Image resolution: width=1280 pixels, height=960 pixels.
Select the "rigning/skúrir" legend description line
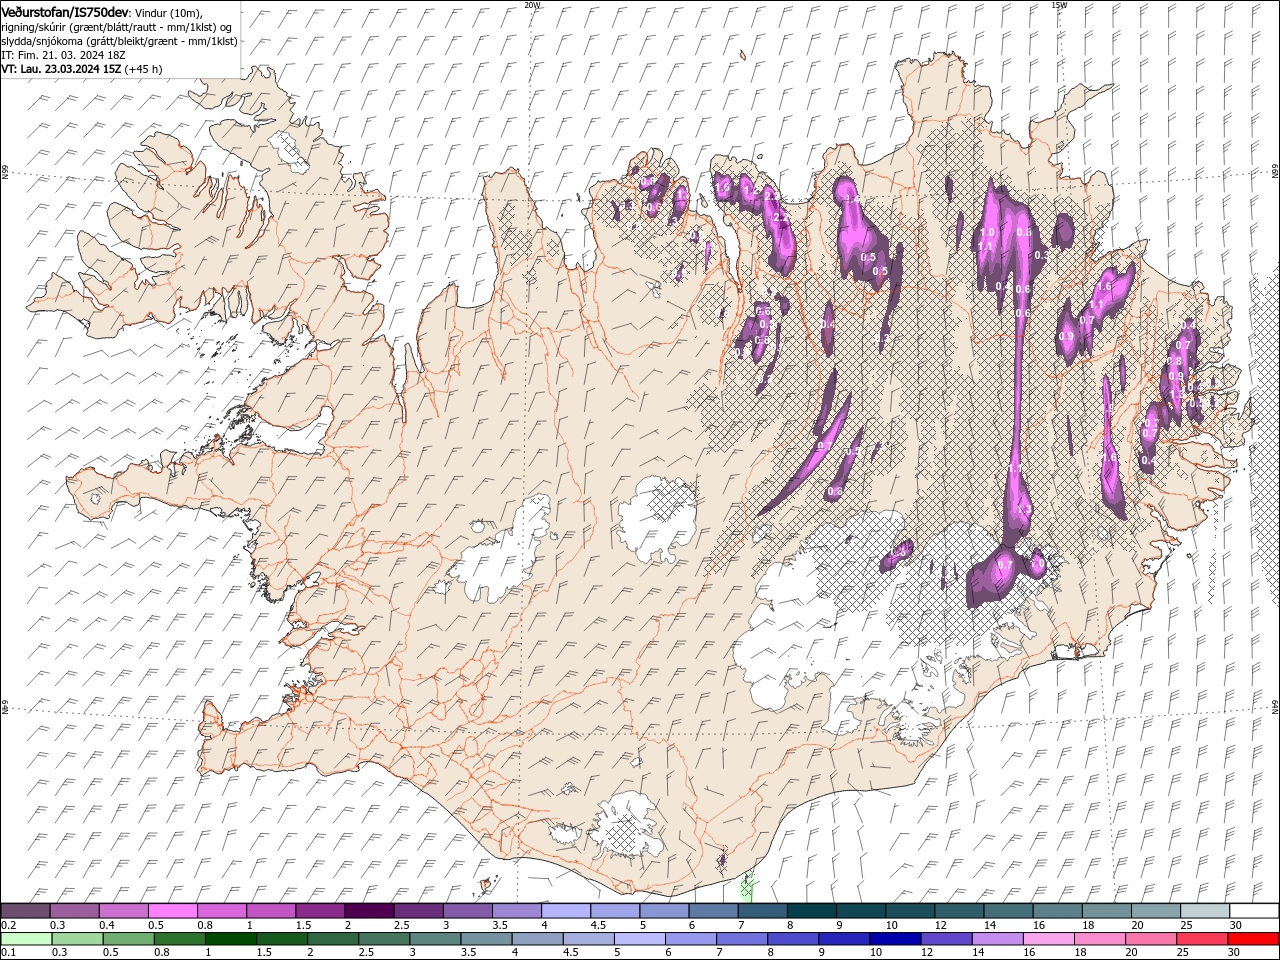pos(118,26)
